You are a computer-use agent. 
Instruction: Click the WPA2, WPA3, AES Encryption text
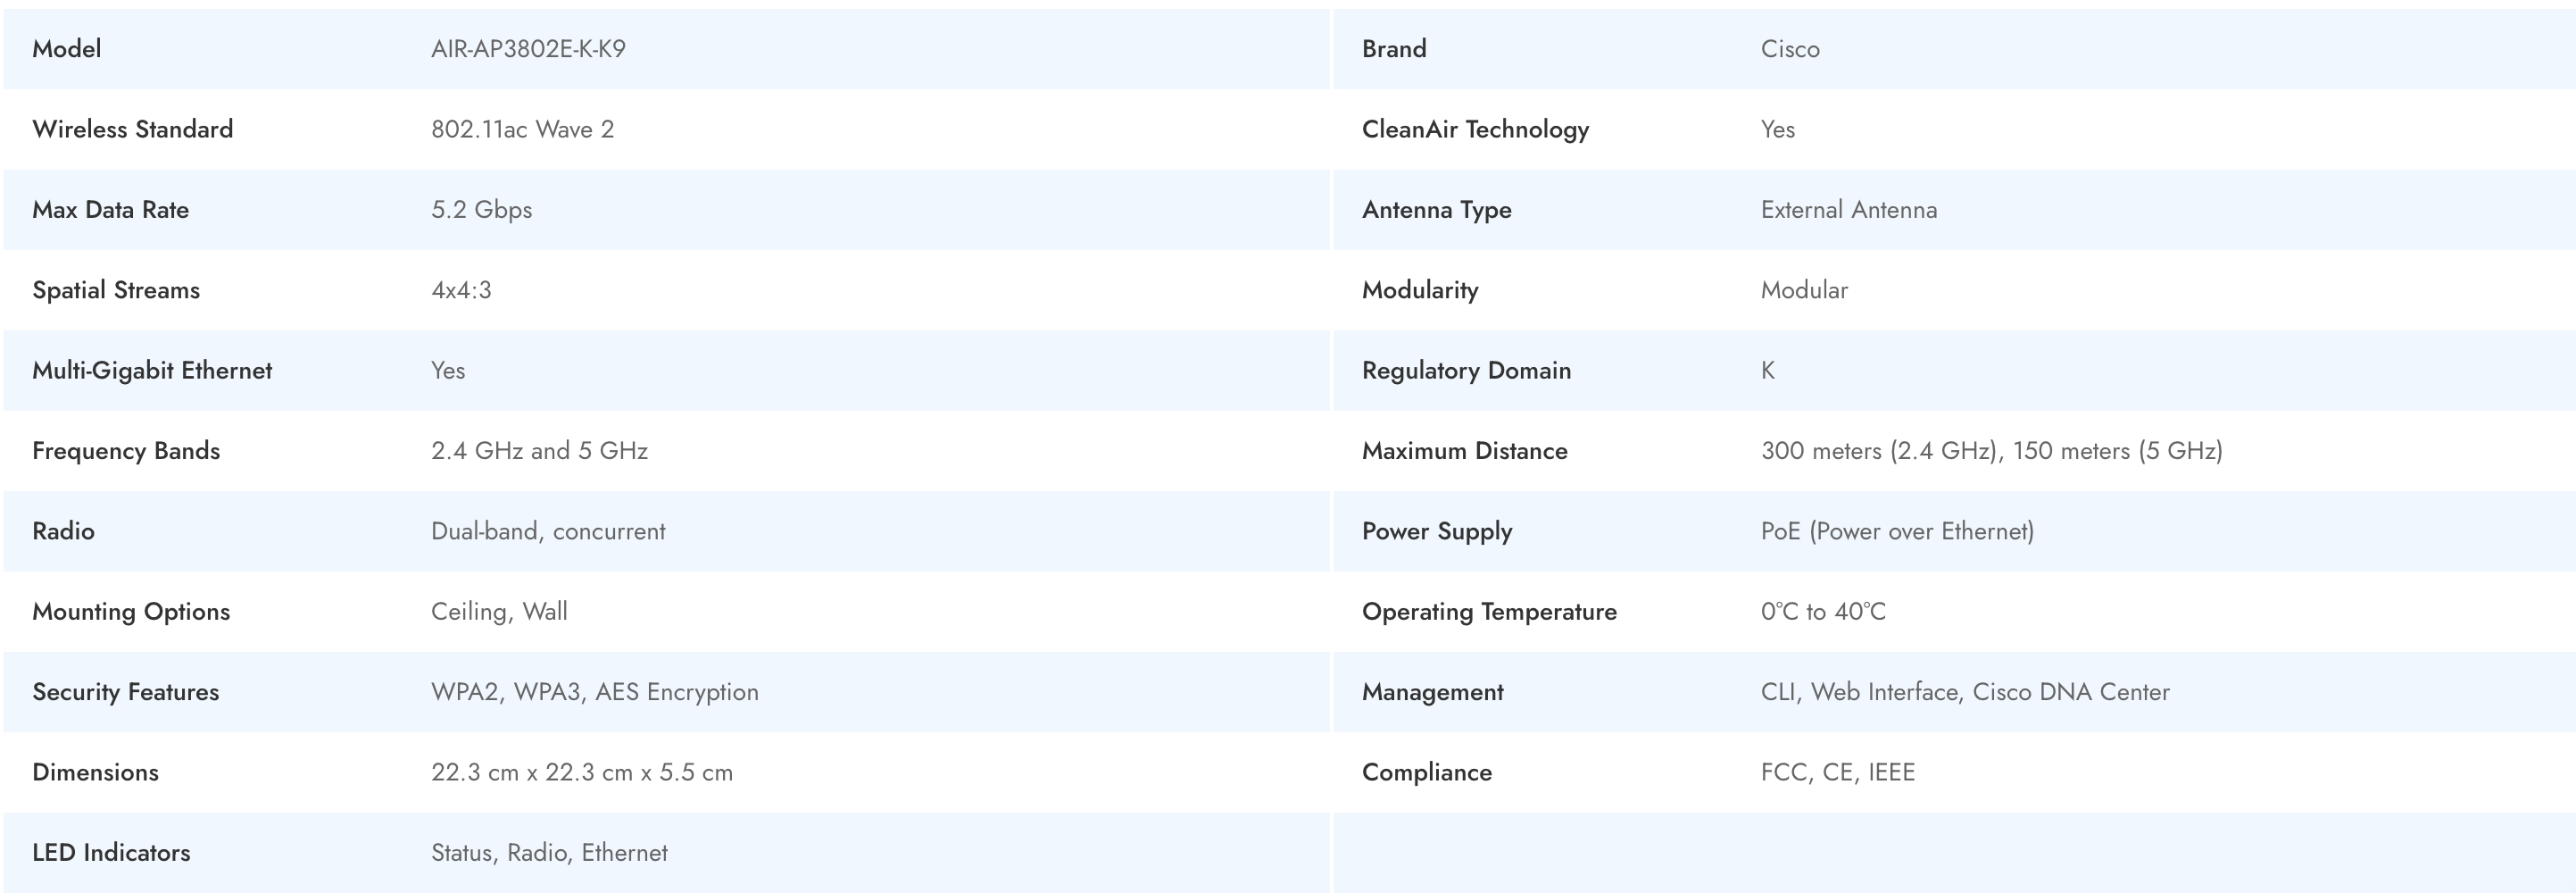[594, 692]
